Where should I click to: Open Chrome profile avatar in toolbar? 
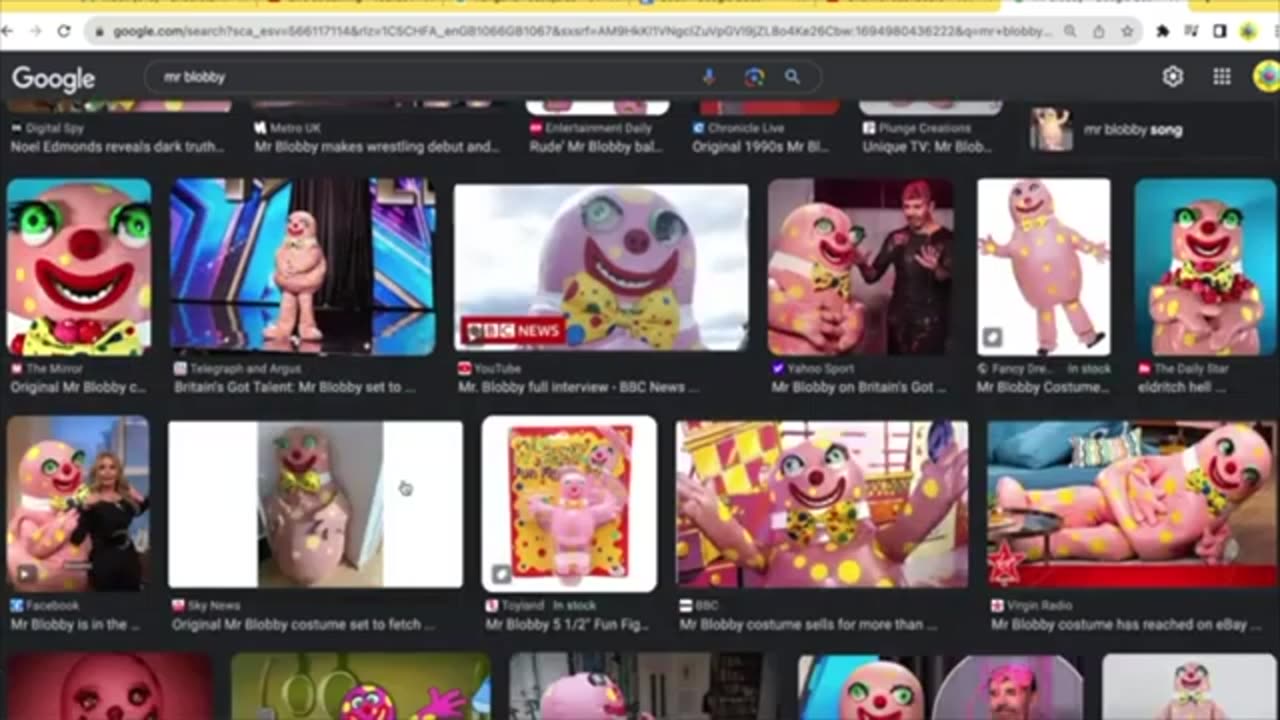point(1248,31)
